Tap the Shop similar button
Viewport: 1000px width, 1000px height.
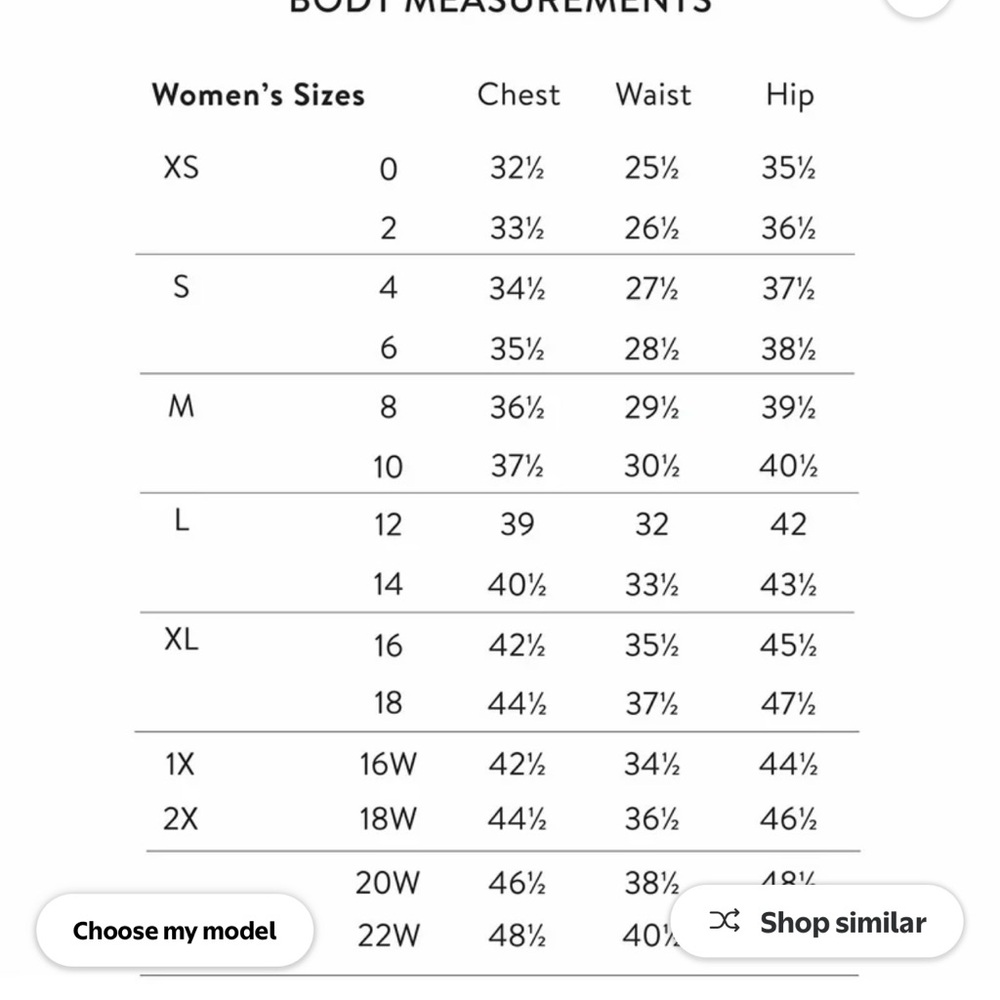click(x=816, y=922)
